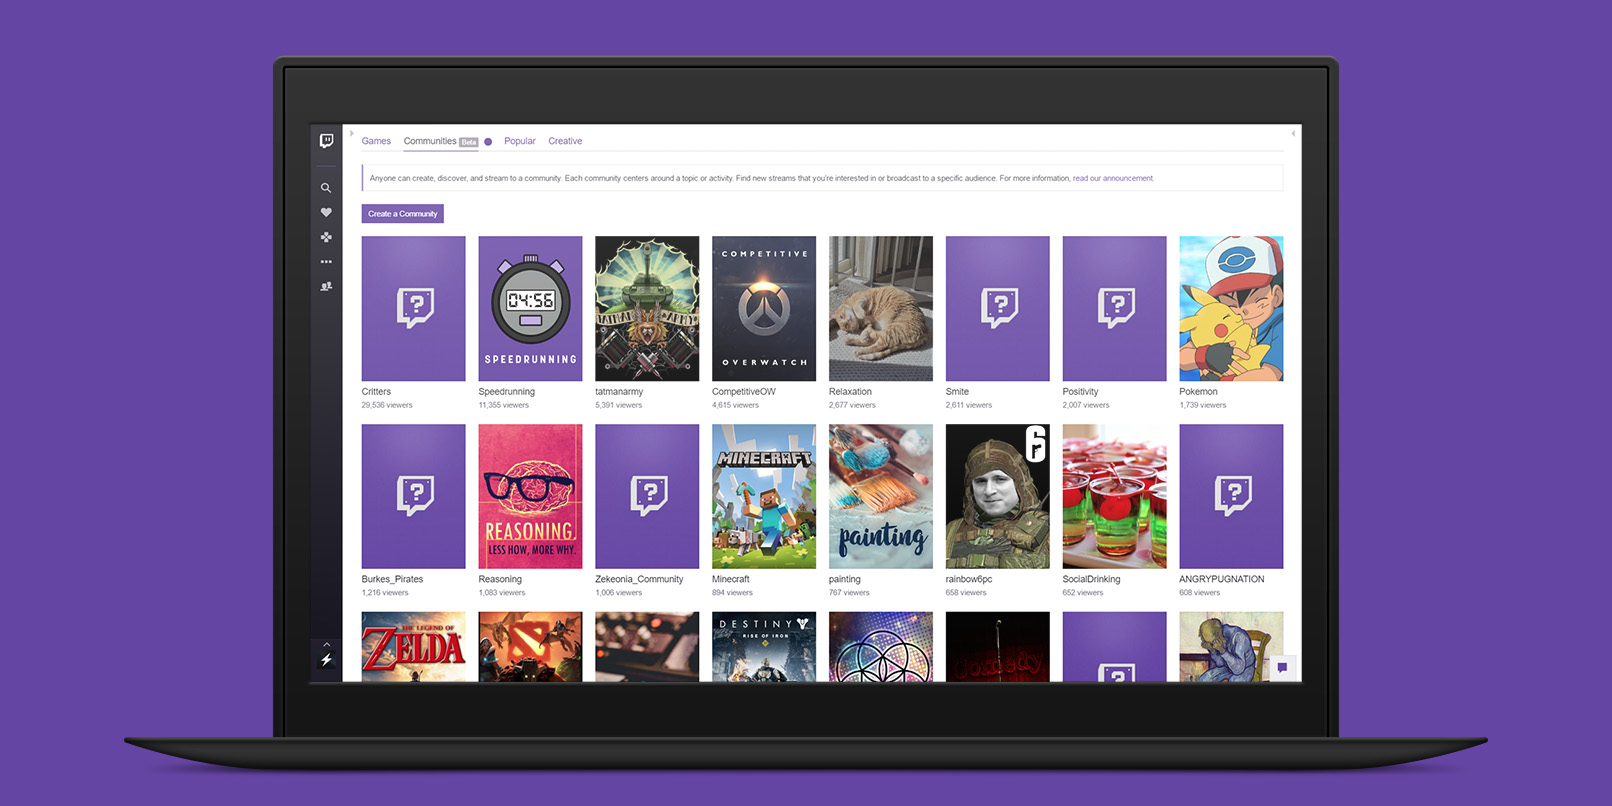
Task: Open Browse via the gamepad icon
Action: click(x=326, y=237)
